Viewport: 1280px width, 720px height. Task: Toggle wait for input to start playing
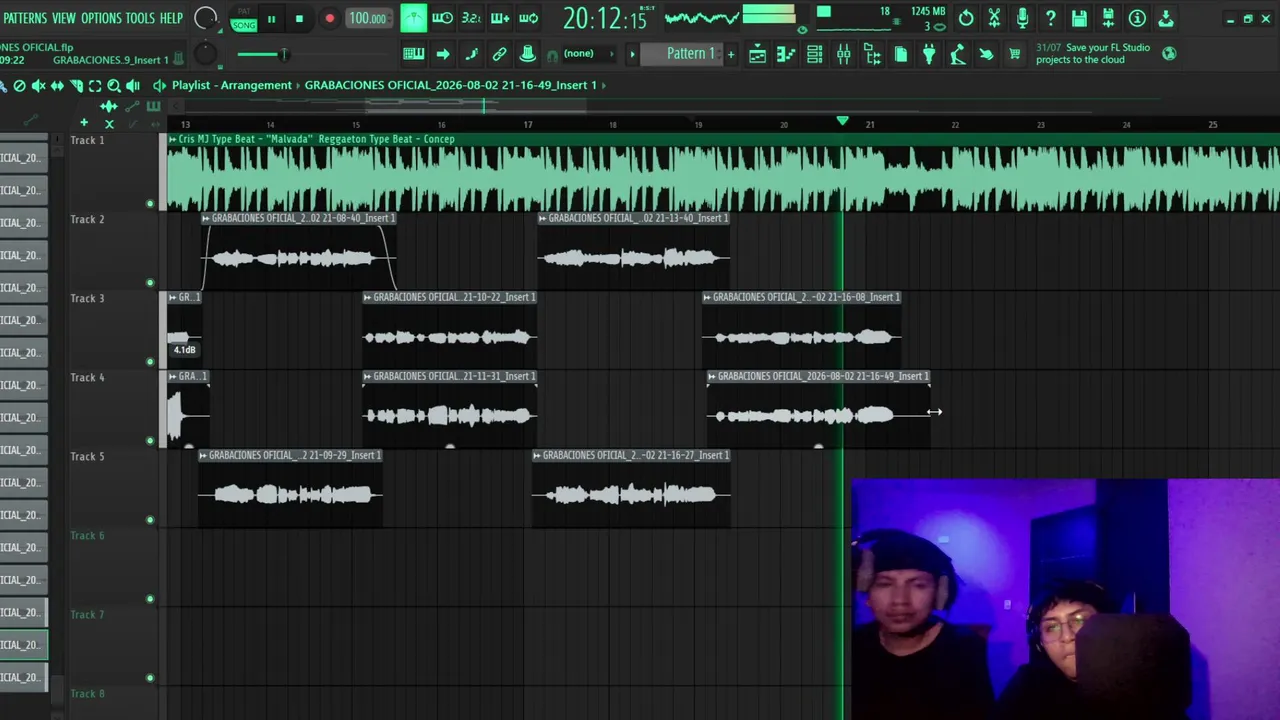[x=442, y=18]
